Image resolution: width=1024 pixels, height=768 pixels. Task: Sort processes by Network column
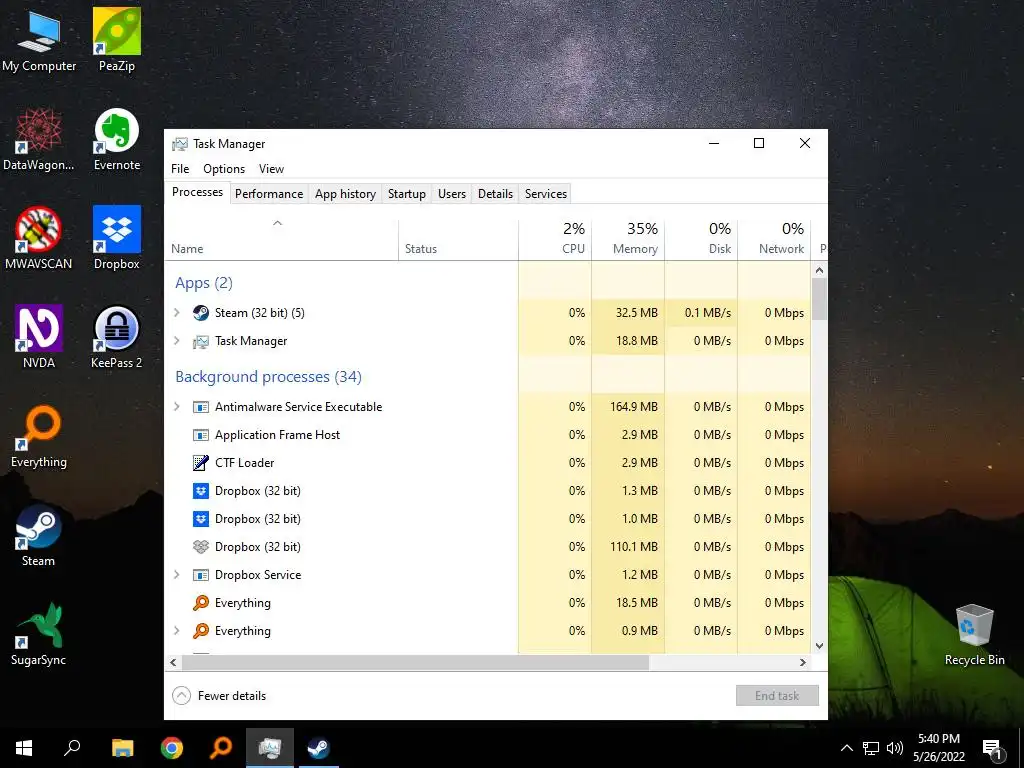click(774, 239)
